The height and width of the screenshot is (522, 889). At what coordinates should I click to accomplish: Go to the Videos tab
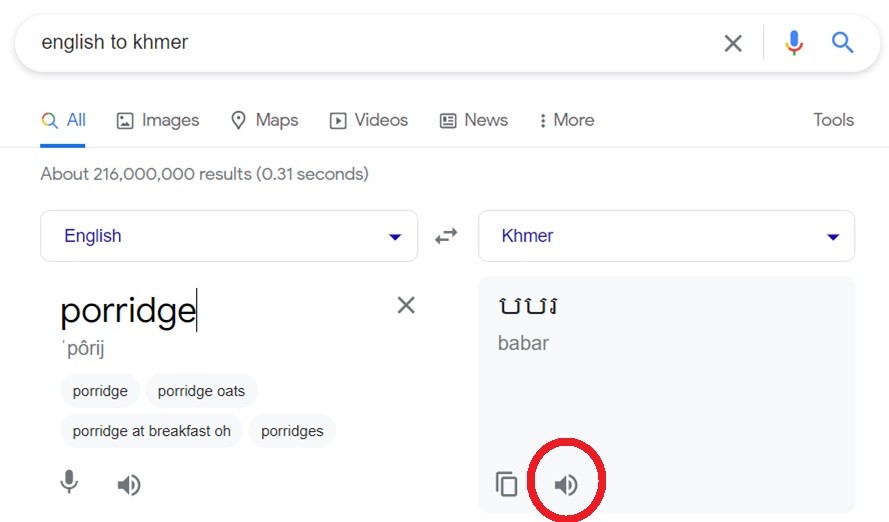click(369, 120)
